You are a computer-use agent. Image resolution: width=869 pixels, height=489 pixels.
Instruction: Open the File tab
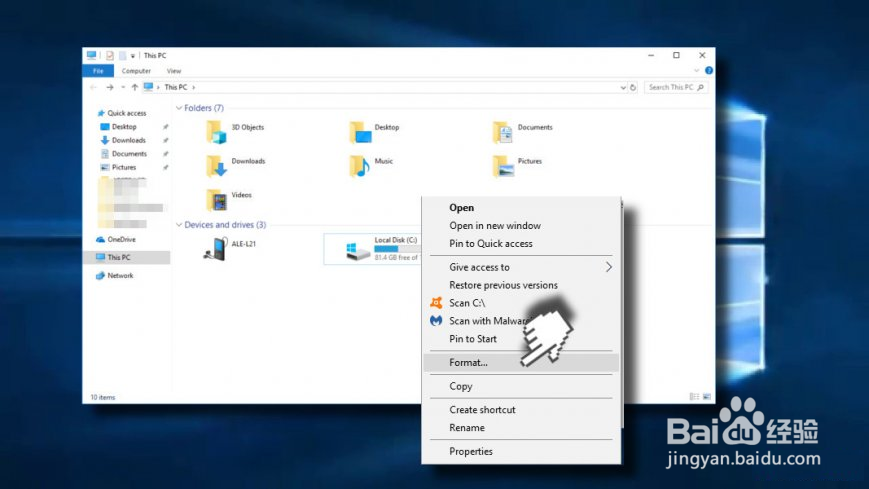(98, 71)
